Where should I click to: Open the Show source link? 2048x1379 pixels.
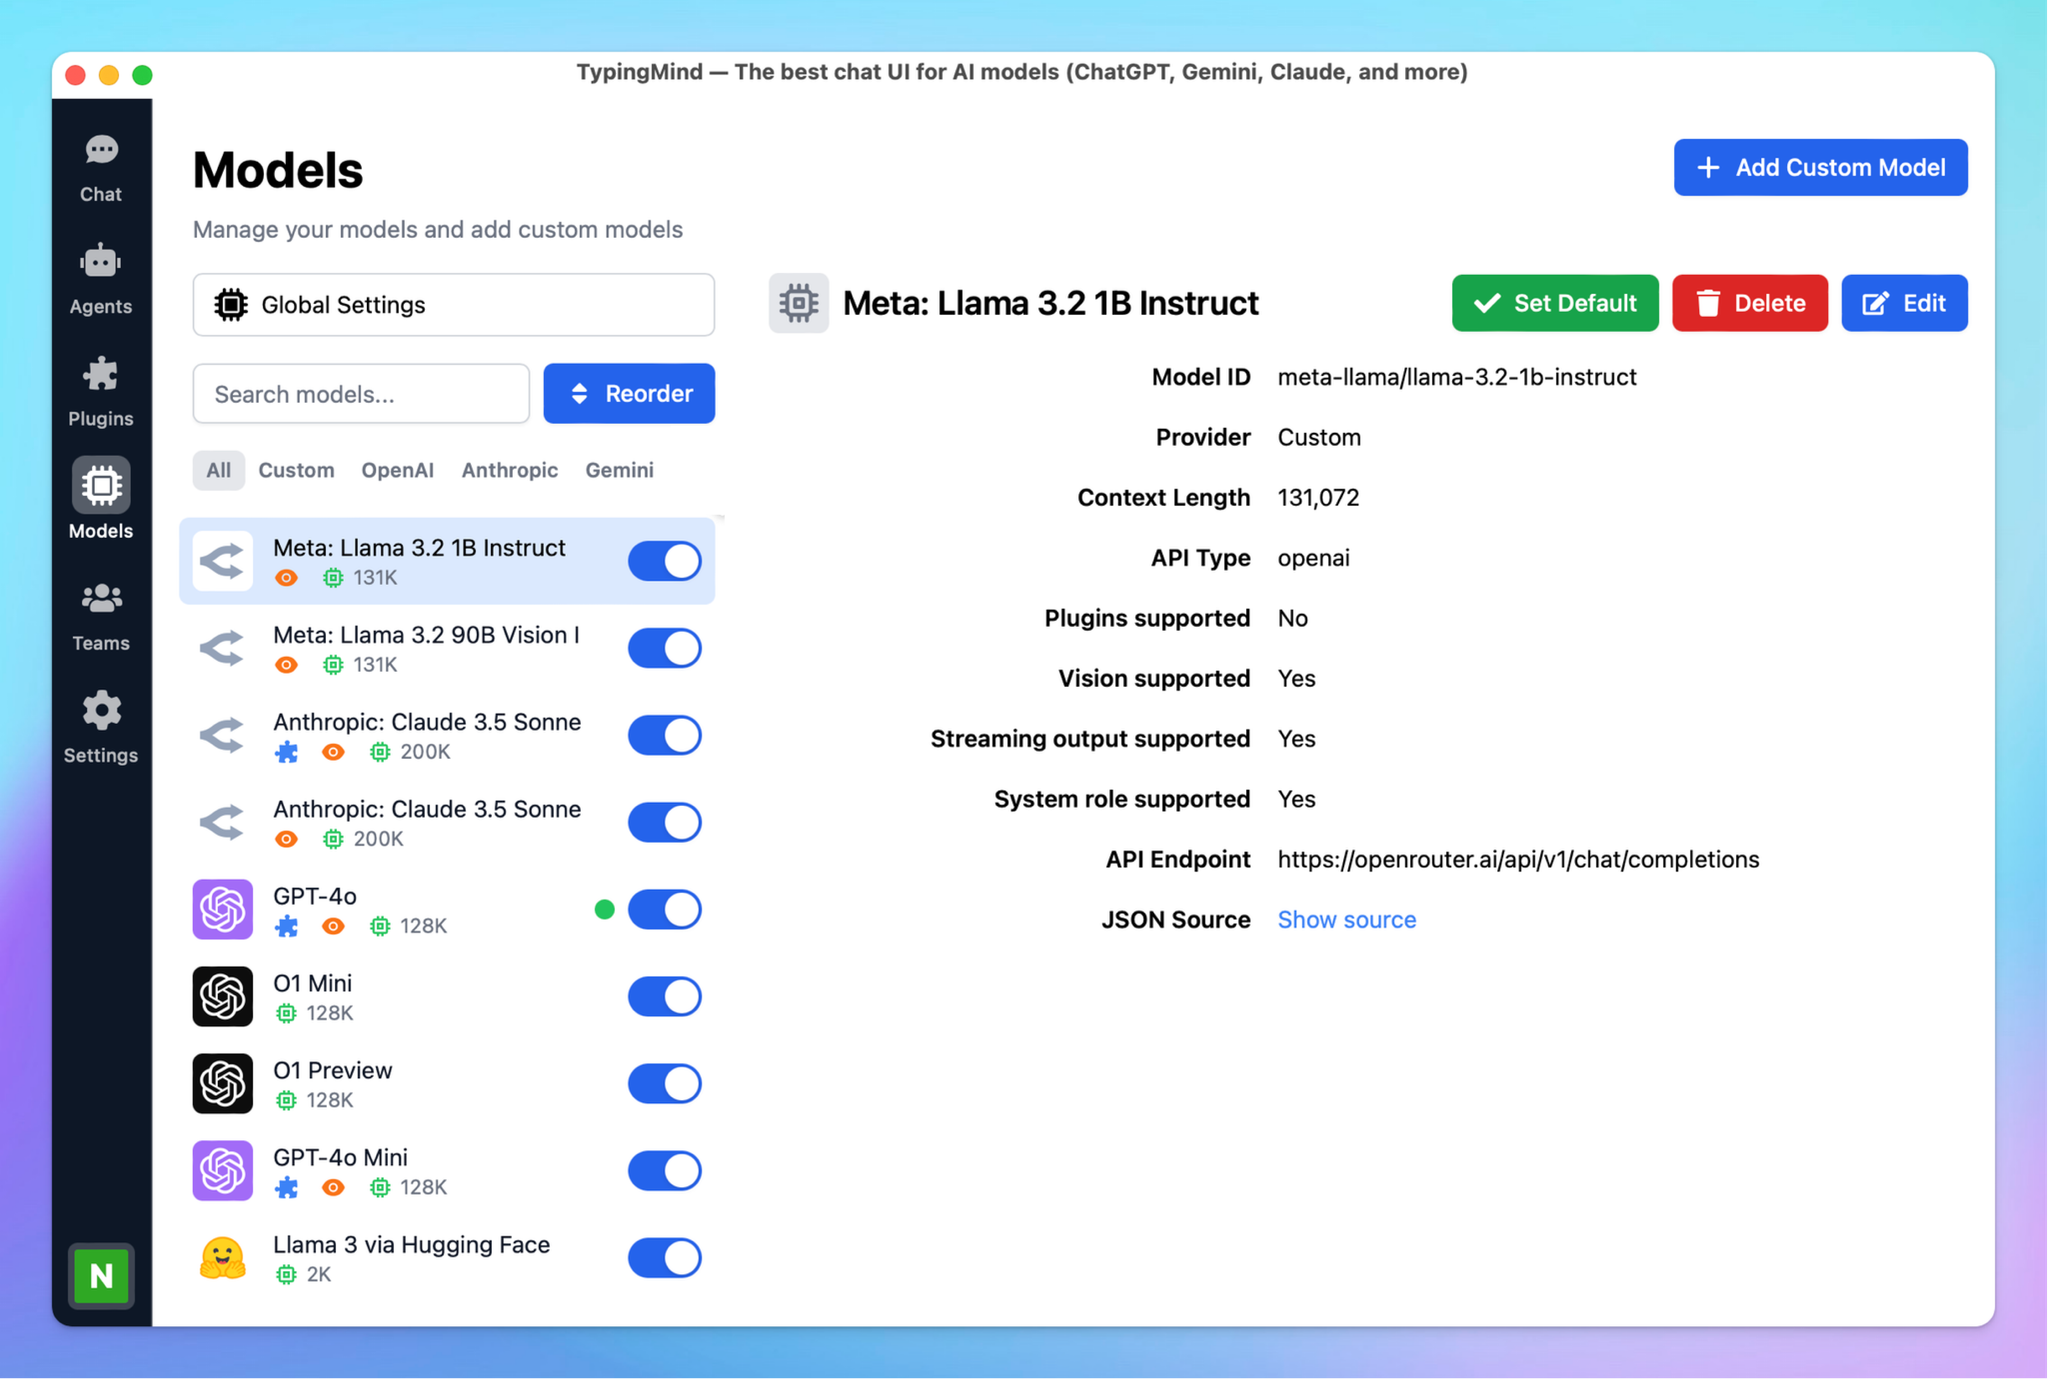pyautogui.click(x=1346, y=919)
